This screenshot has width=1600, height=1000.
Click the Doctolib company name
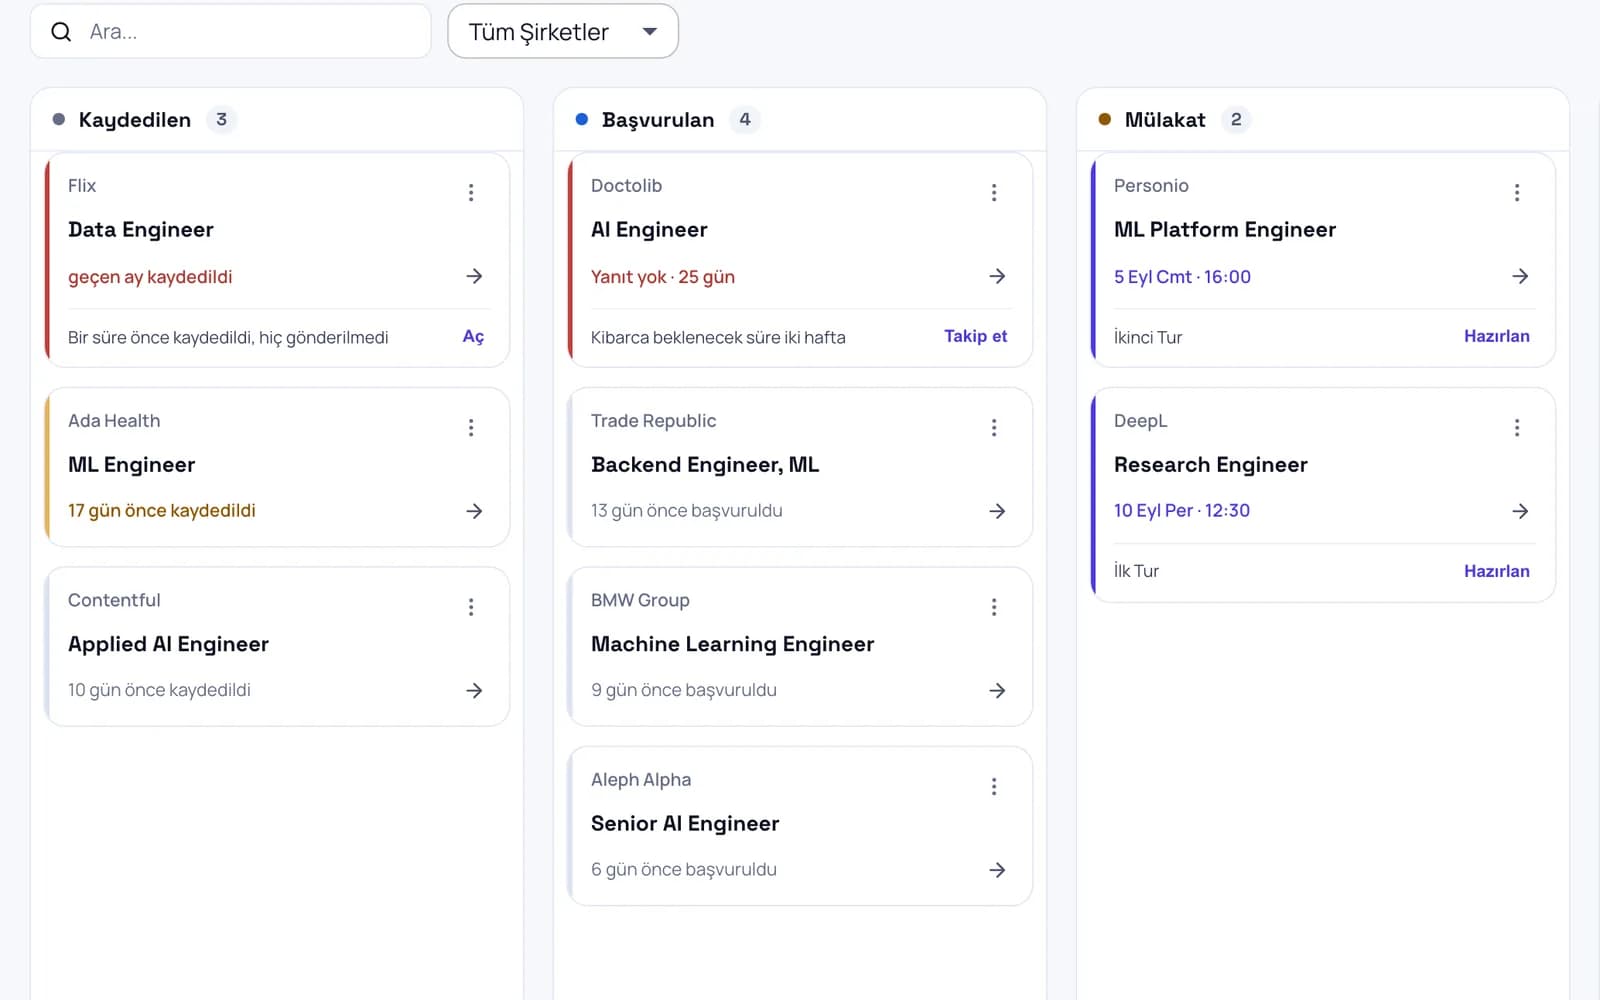(626, 186)
